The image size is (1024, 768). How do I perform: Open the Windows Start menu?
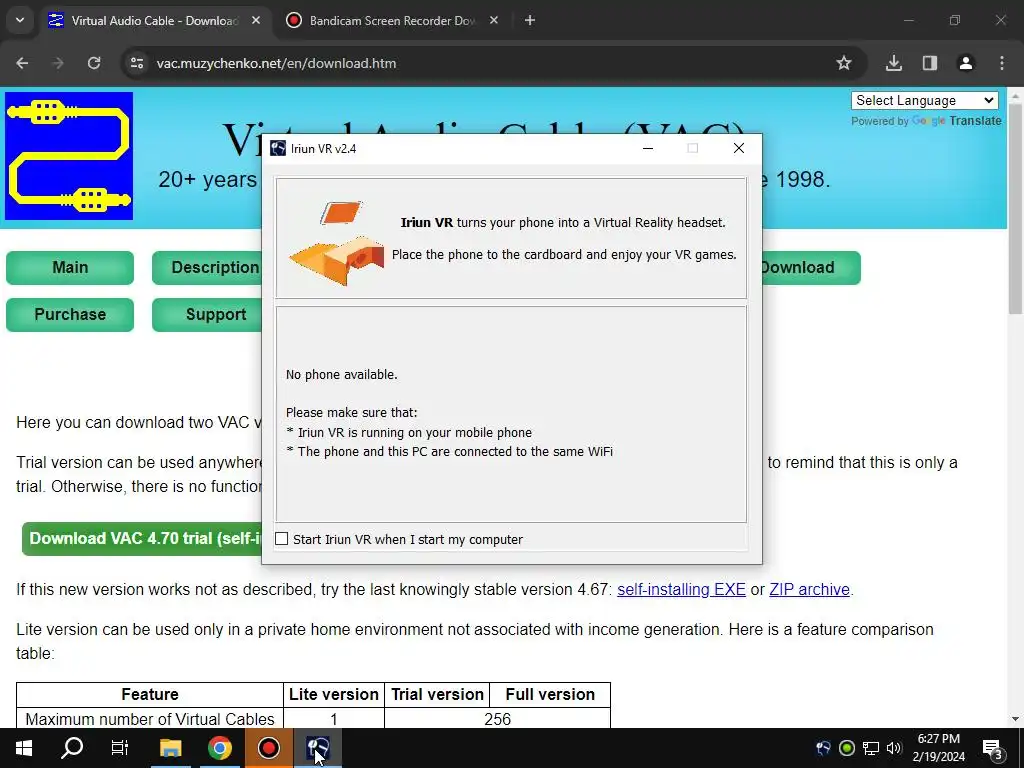[x=24, y=748]
